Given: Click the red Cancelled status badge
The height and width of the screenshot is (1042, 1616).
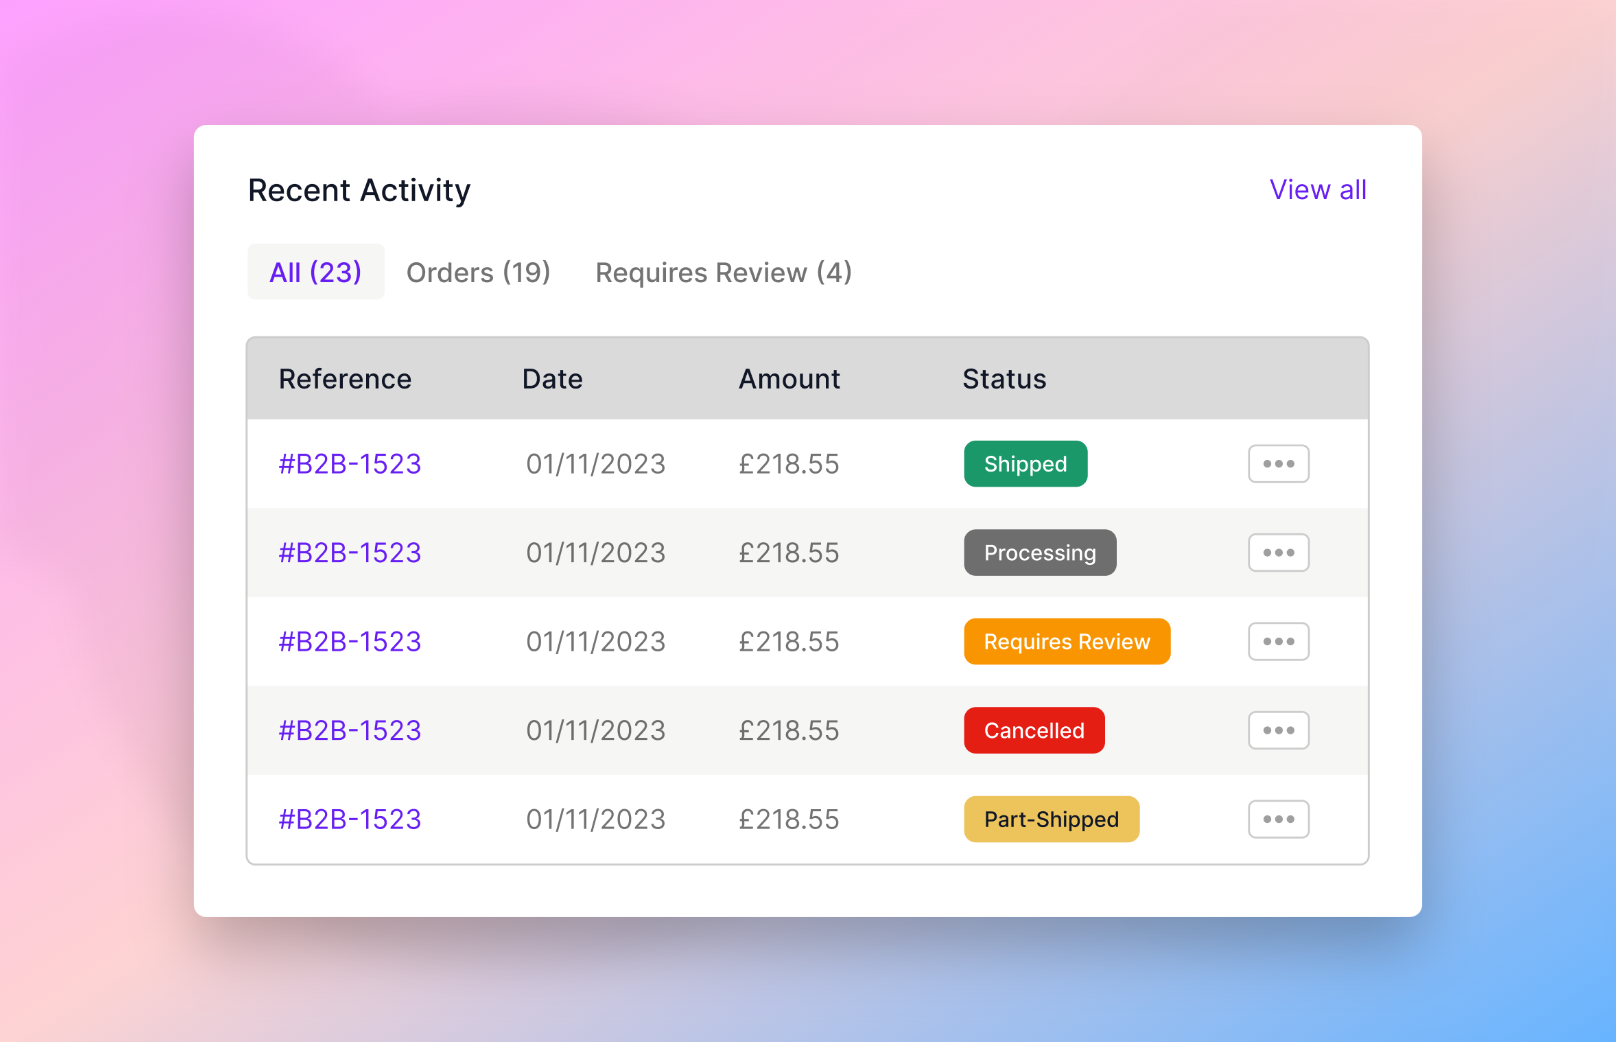Looking at the screenshot, I should tap(1034, 730).
